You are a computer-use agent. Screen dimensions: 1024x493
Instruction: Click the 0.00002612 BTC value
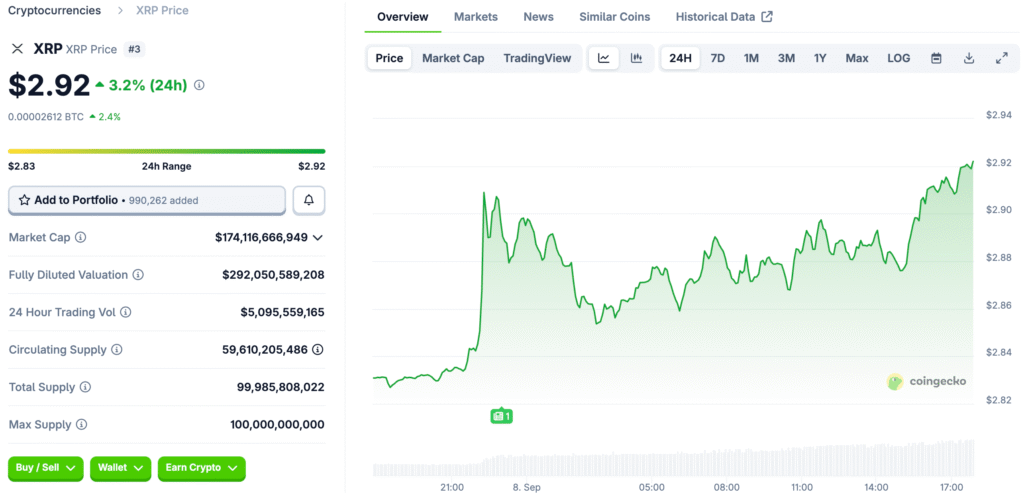(x=46, y=117)
